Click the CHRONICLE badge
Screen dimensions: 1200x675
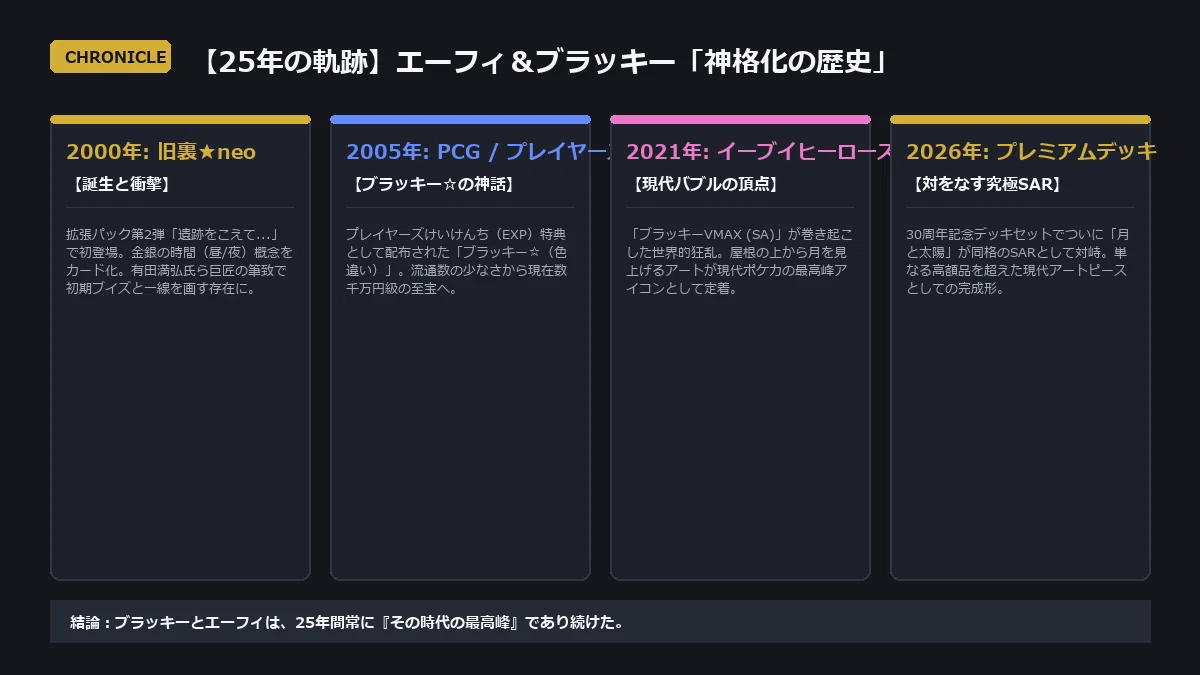[110, 57]
